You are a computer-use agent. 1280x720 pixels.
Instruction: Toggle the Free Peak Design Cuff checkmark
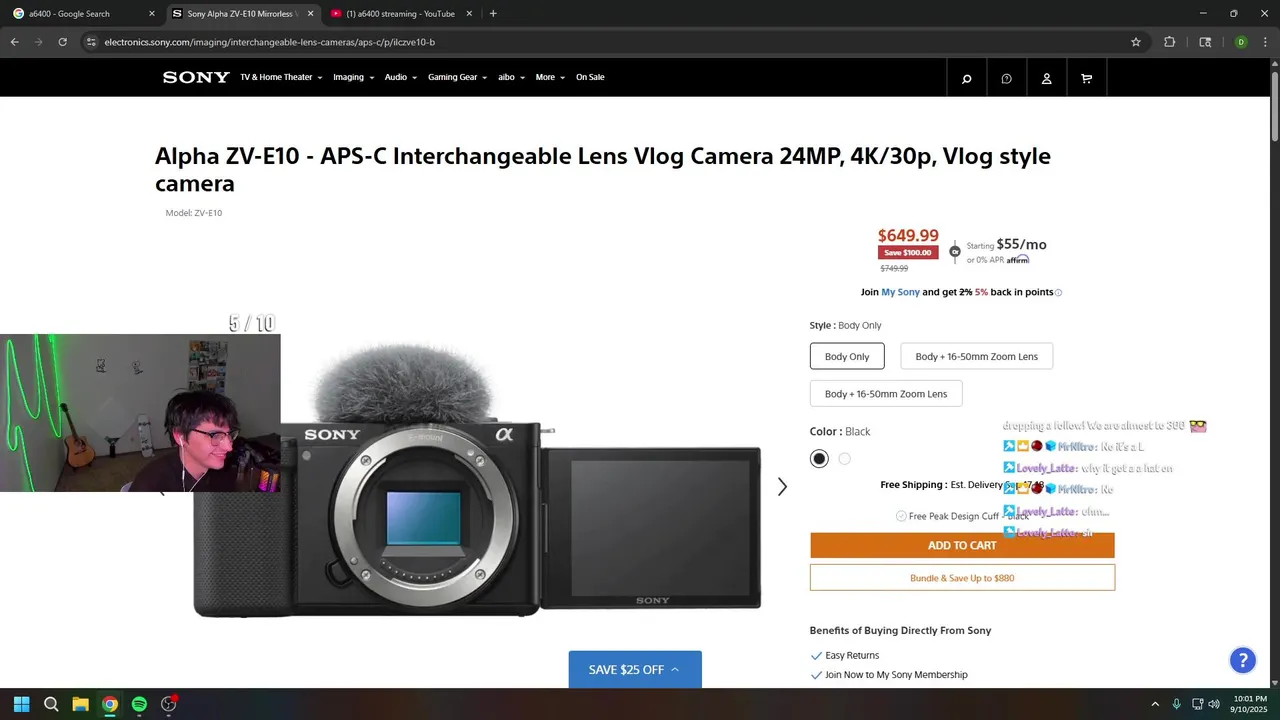pos(901,516)
